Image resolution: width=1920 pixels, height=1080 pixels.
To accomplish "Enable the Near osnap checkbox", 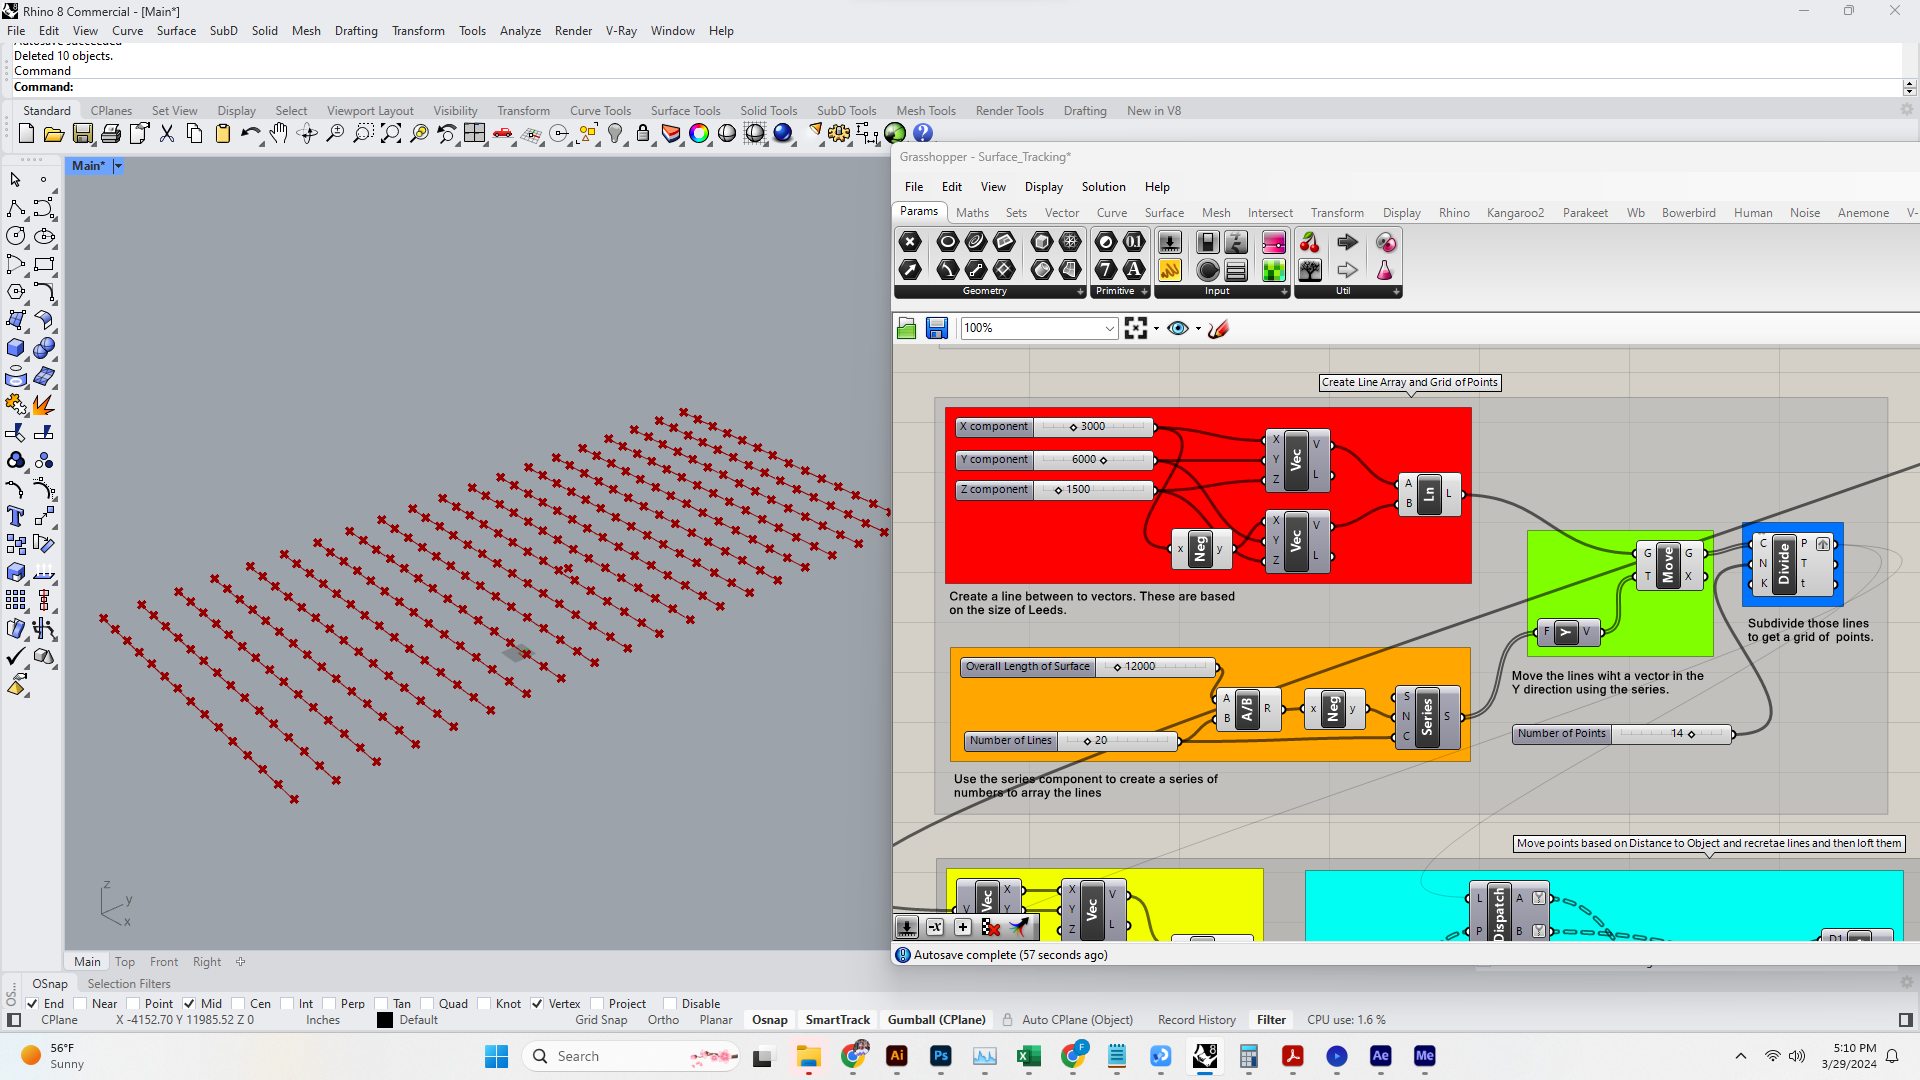I will 80,1004.
